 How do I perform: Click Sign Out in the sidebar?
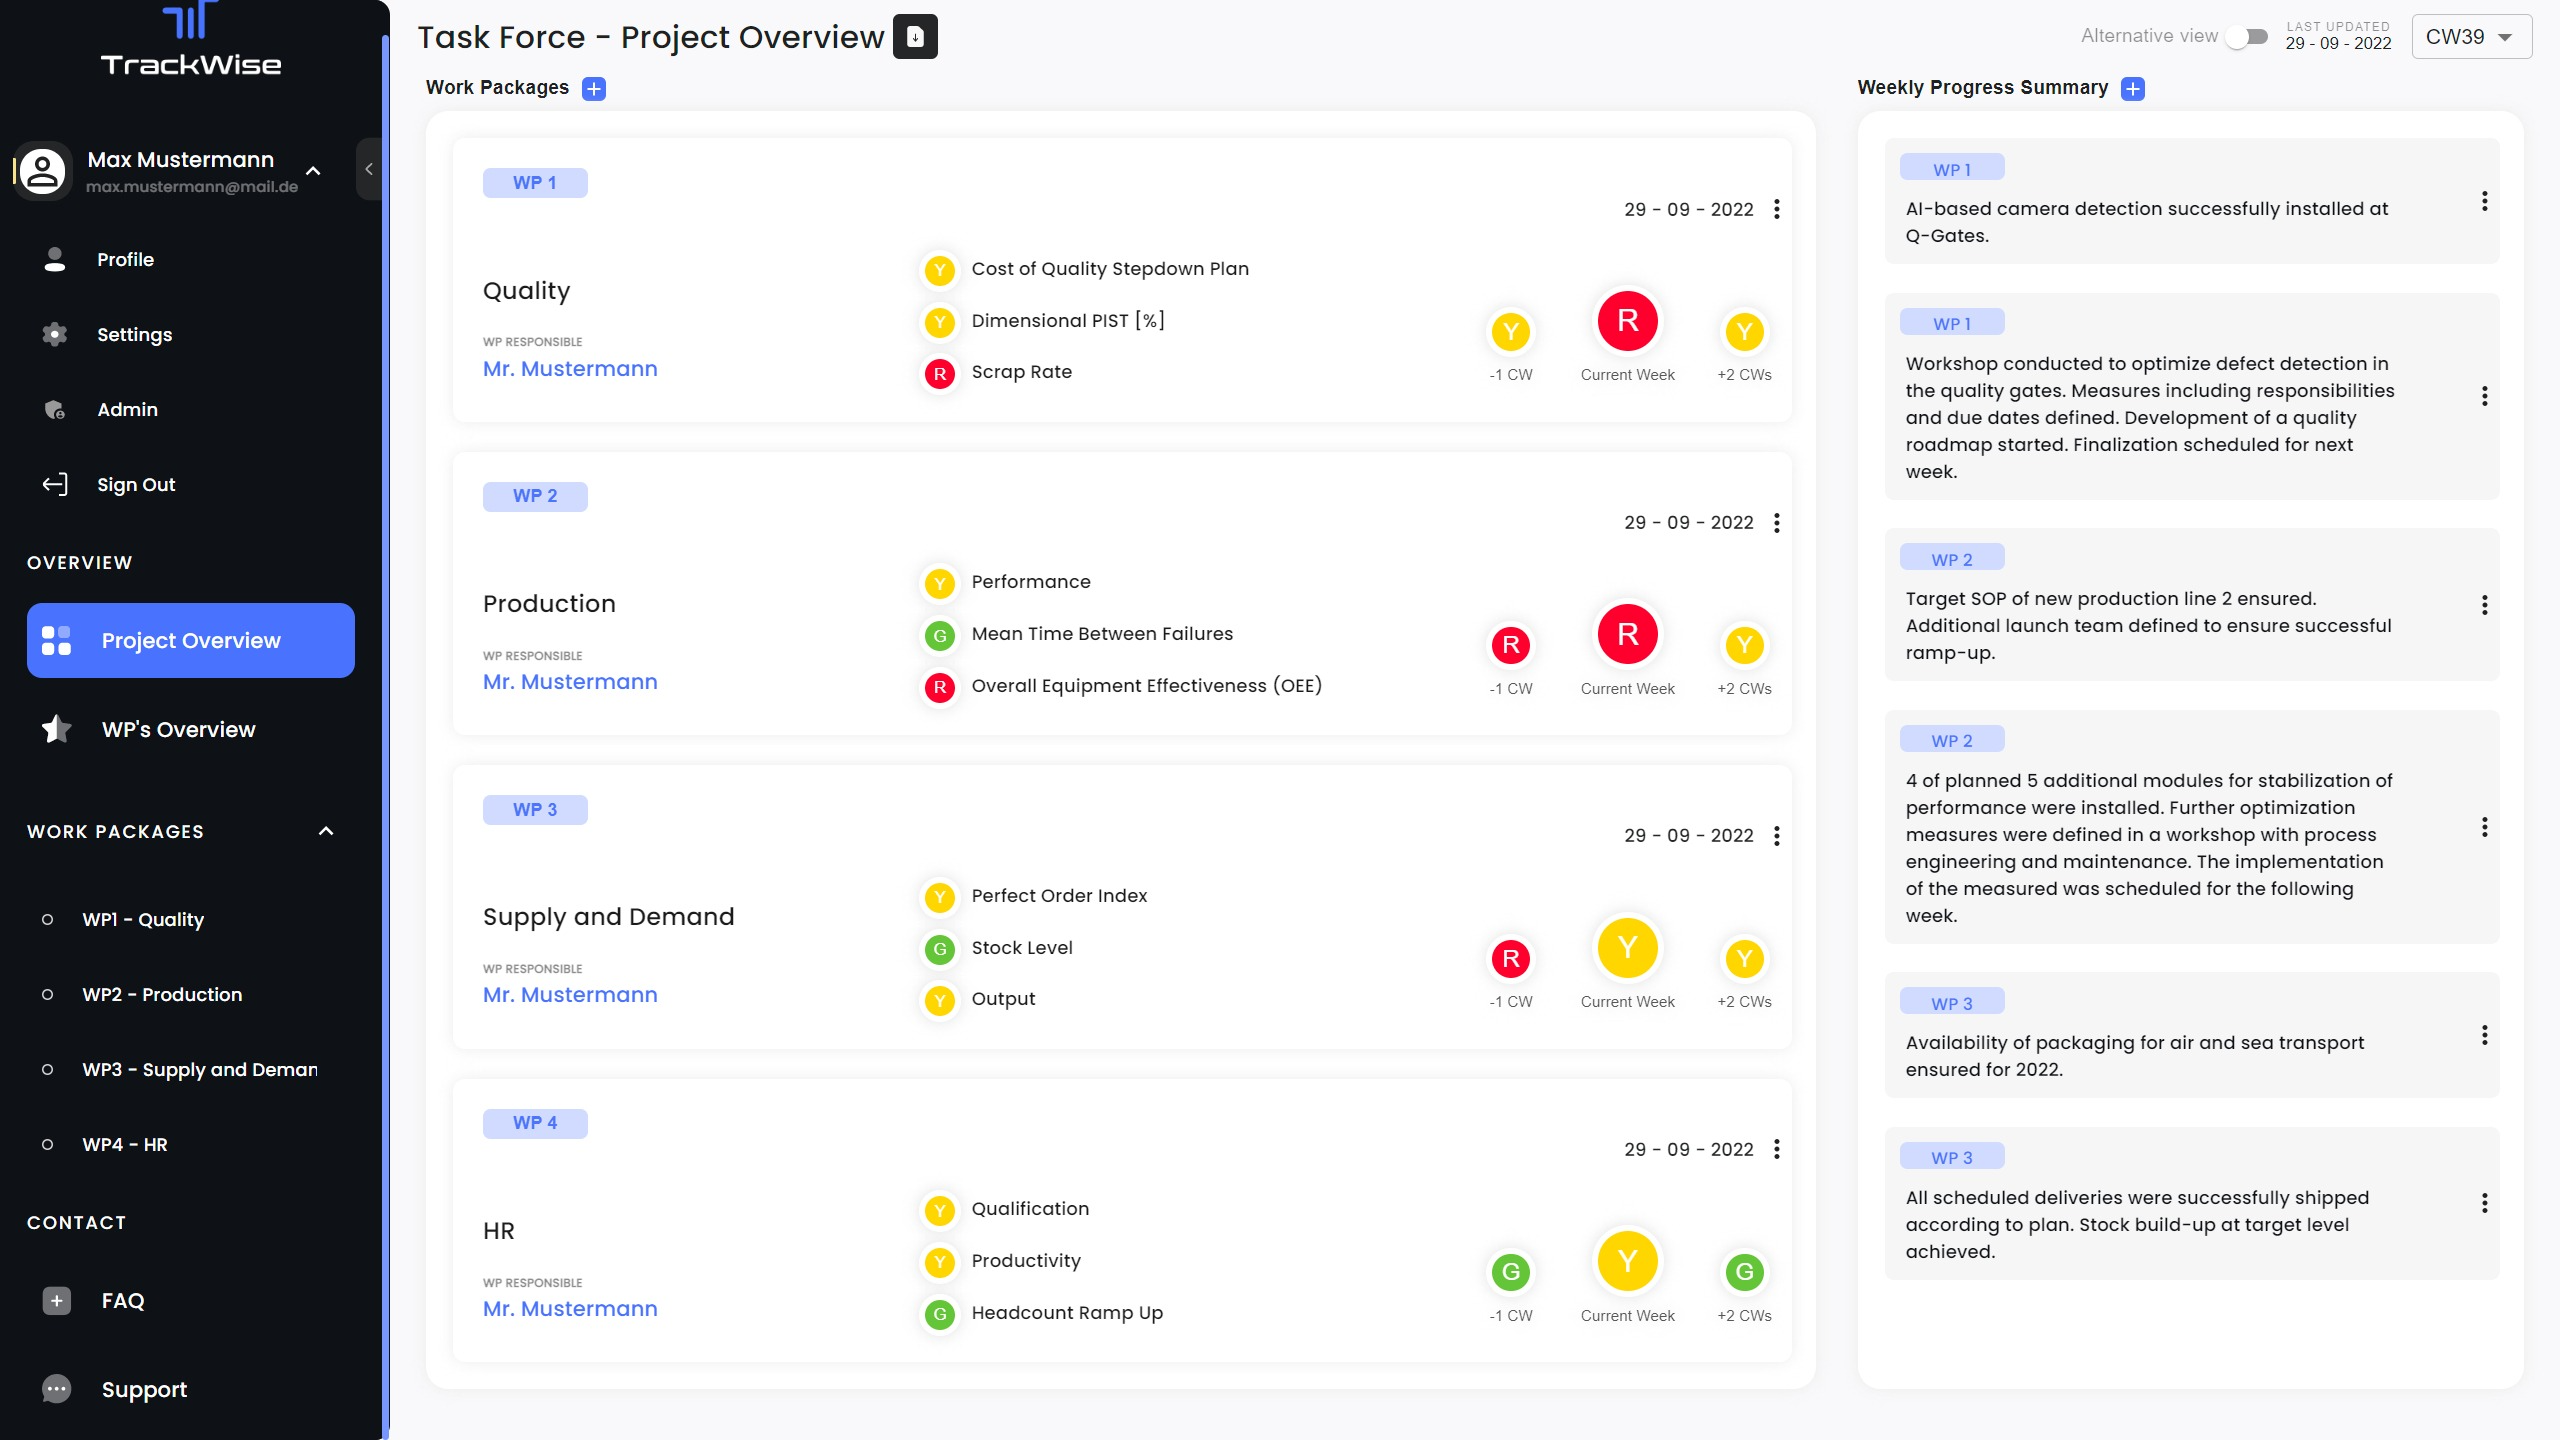coord(135,484)
